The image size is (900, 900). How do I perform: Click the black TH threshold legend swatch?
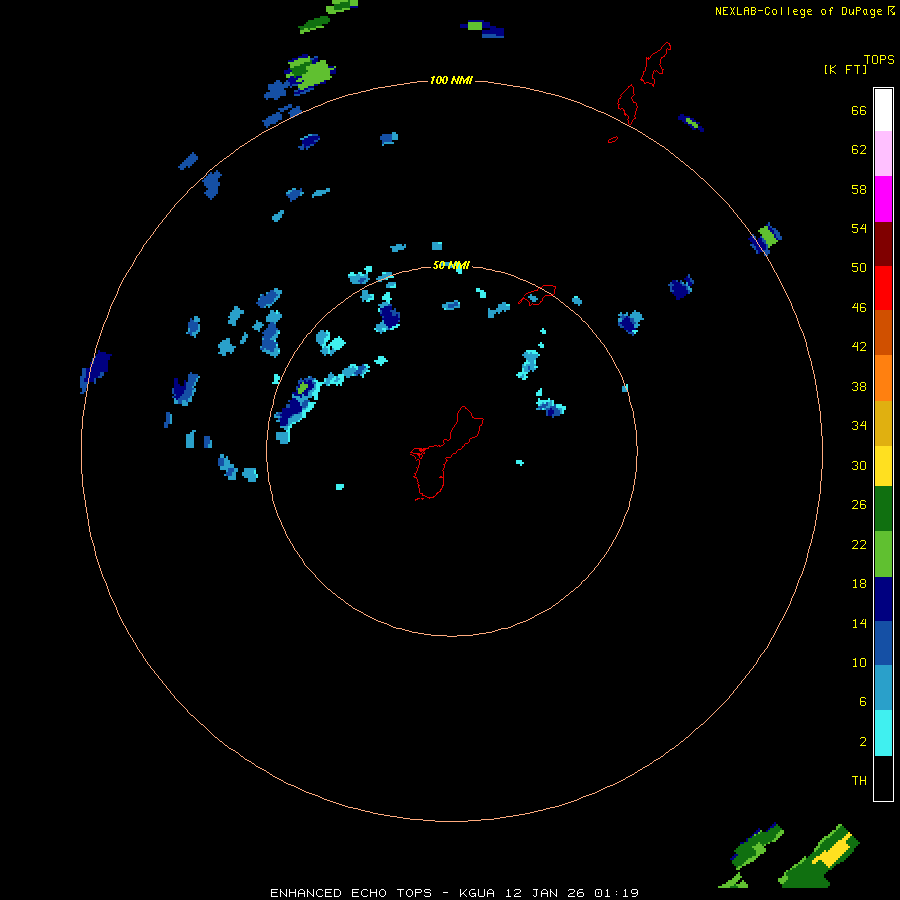coord(883,778)
